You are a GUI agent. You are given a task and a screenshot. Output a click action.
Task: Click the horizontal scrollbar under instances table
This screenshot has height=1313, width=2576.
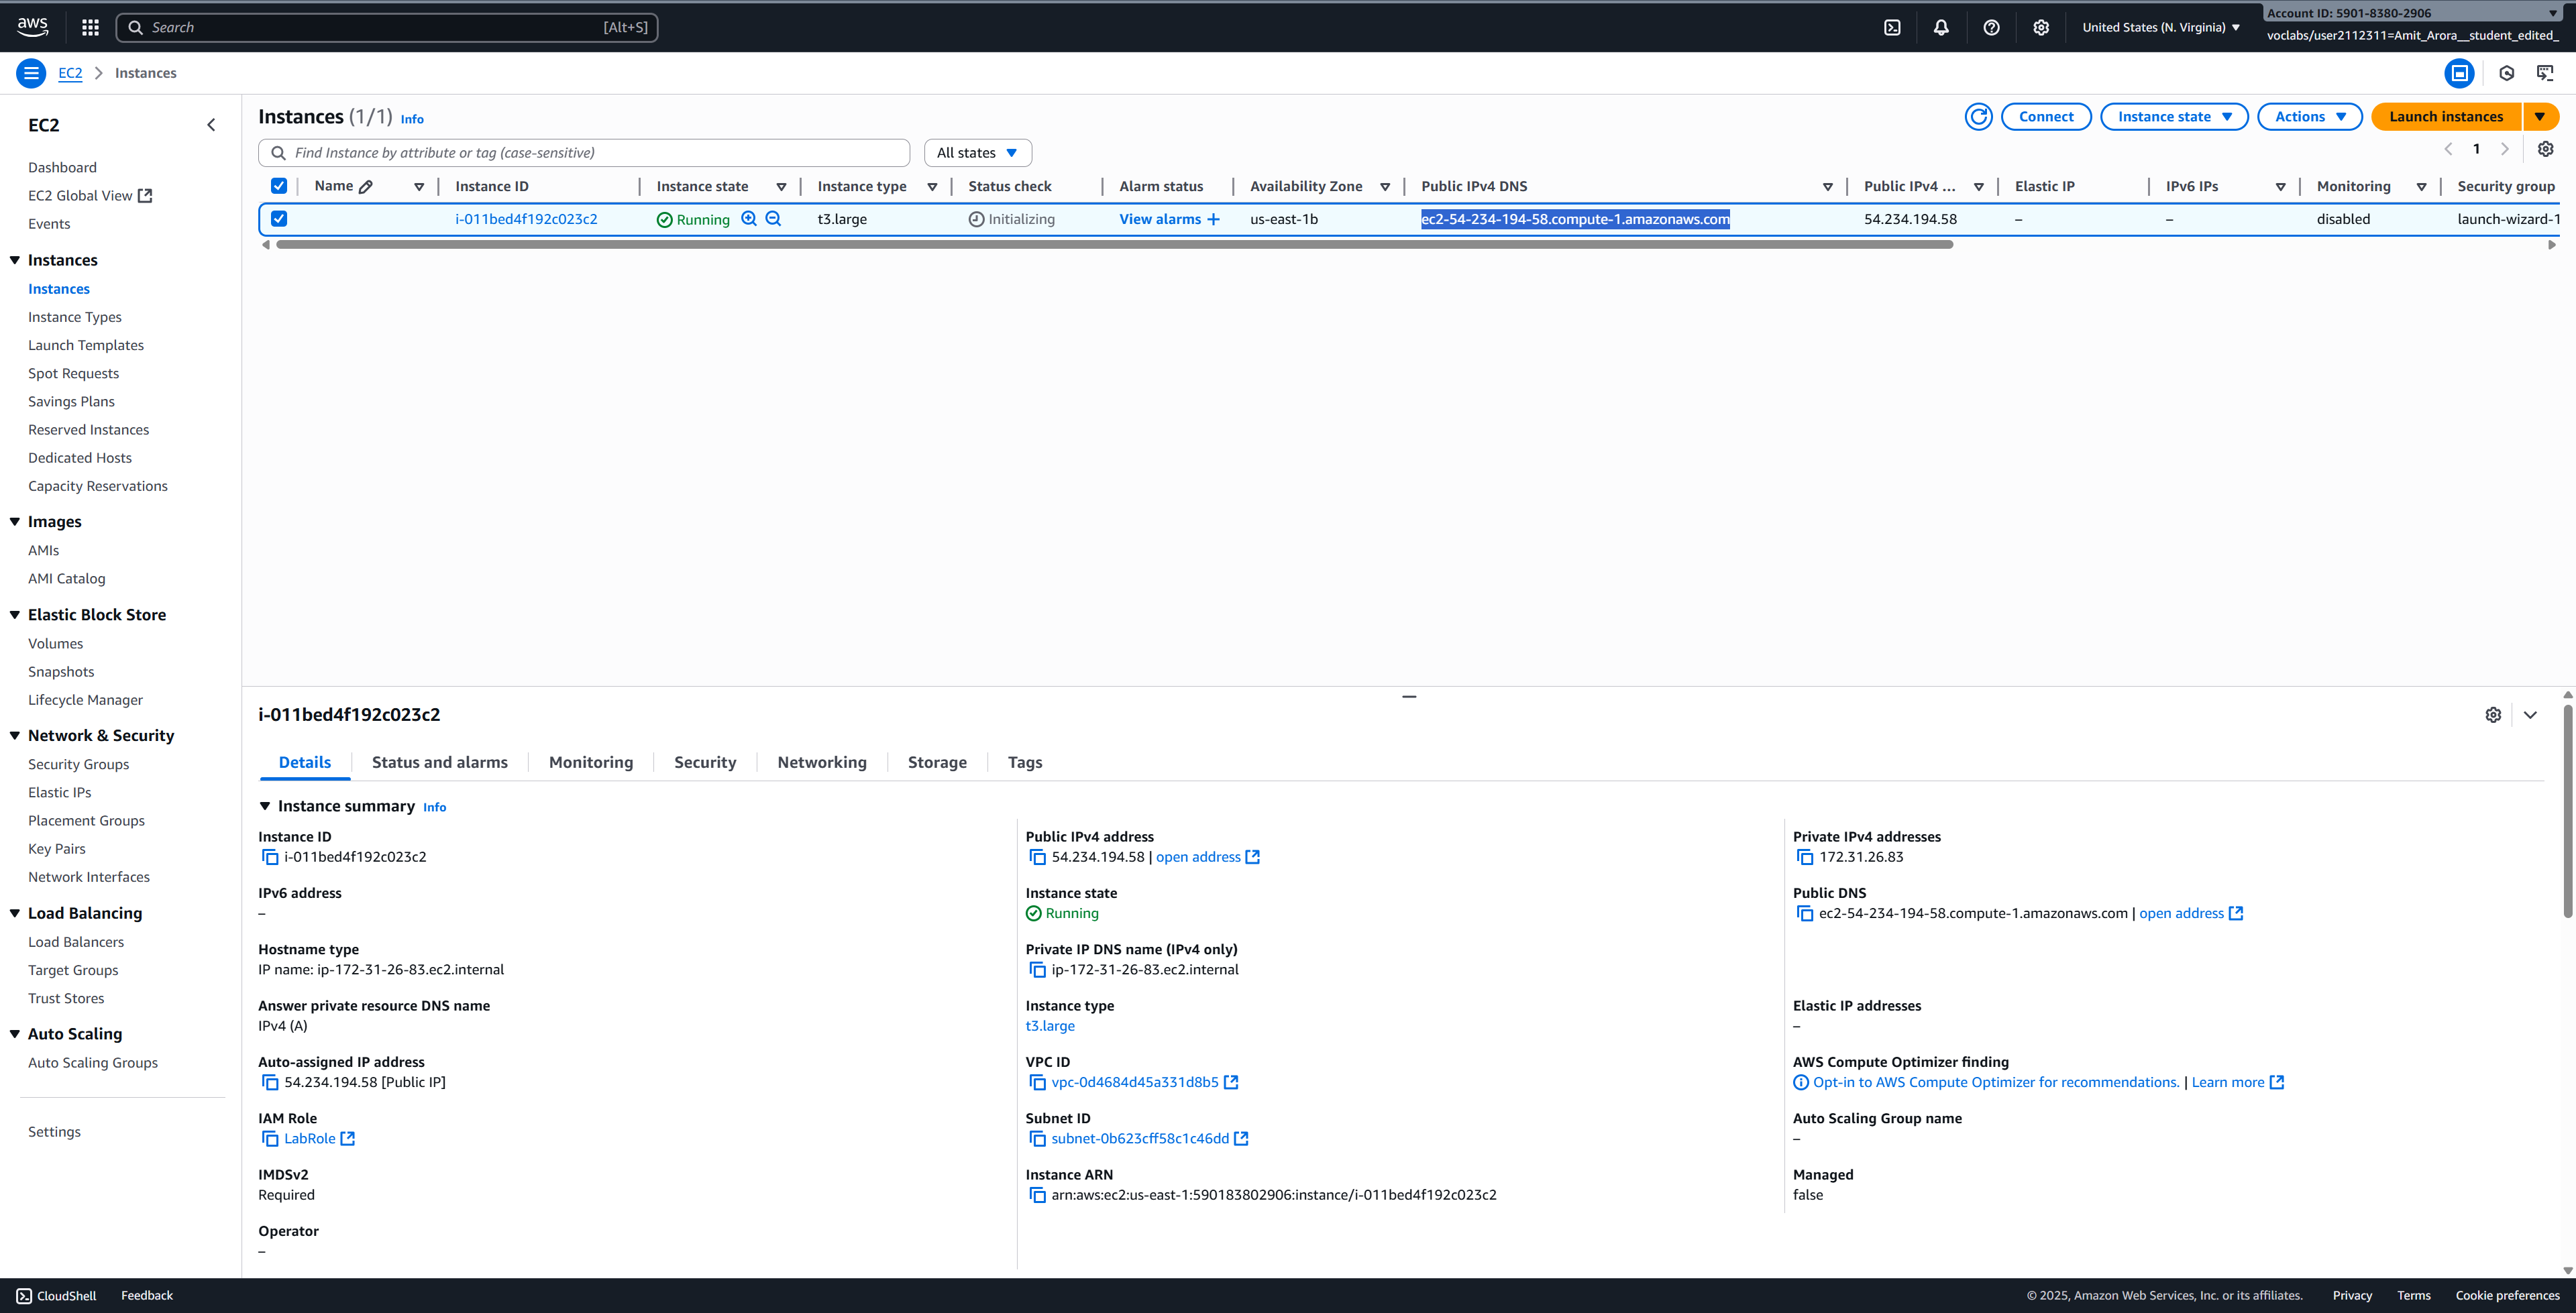coord(1114,245)
